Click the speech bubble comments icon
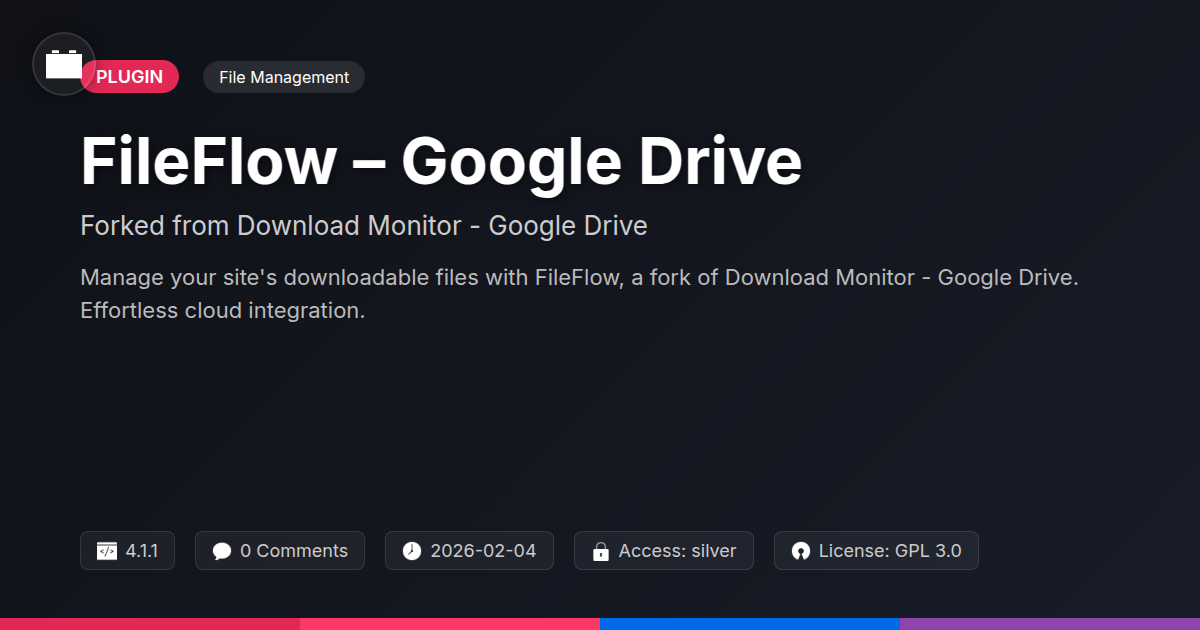This screenshot has width=1200, height=630. coord(222,551)
